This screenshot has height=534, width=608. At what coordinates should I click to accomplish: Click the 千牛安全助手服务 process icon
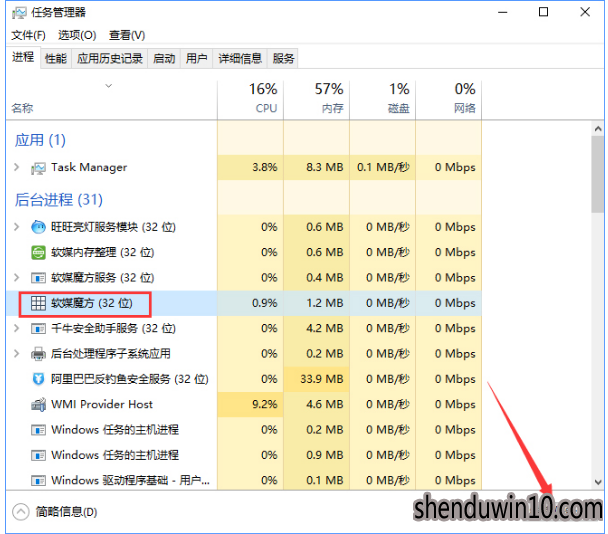38,328
